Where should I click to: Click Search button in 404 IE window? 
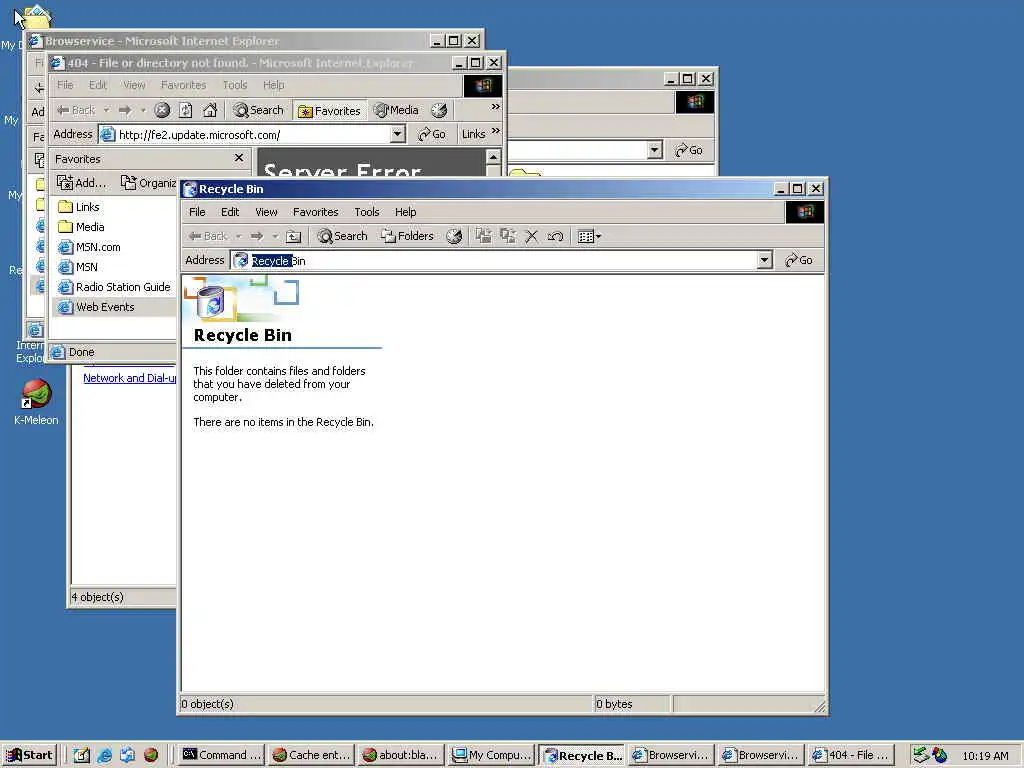pyautogui.click(x=259, y=110)
